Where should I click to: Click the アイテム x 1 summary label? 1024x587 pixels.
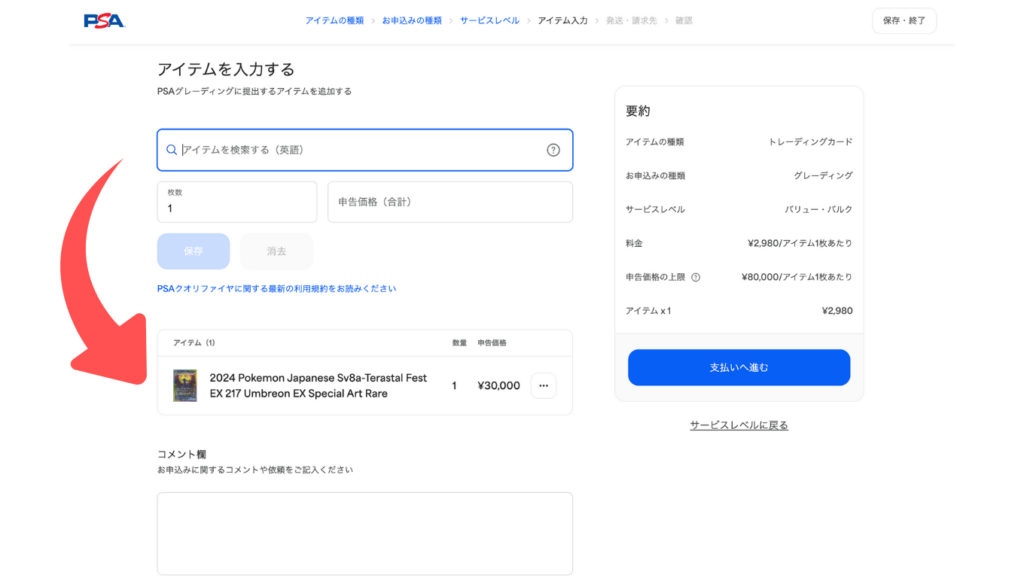[x=648, y=311]
